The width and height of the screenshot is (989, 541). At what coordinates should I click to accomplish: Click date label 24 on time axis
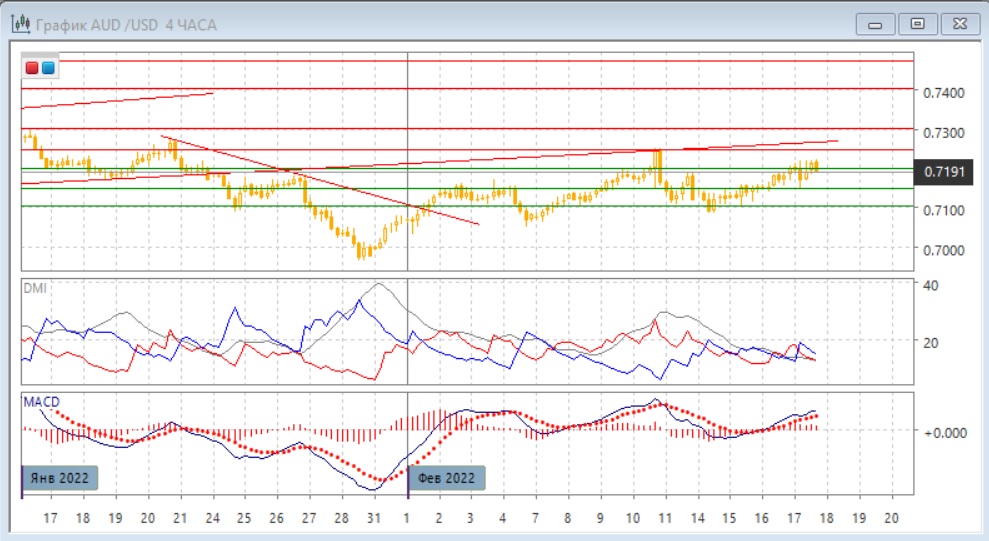coord(213,518)
